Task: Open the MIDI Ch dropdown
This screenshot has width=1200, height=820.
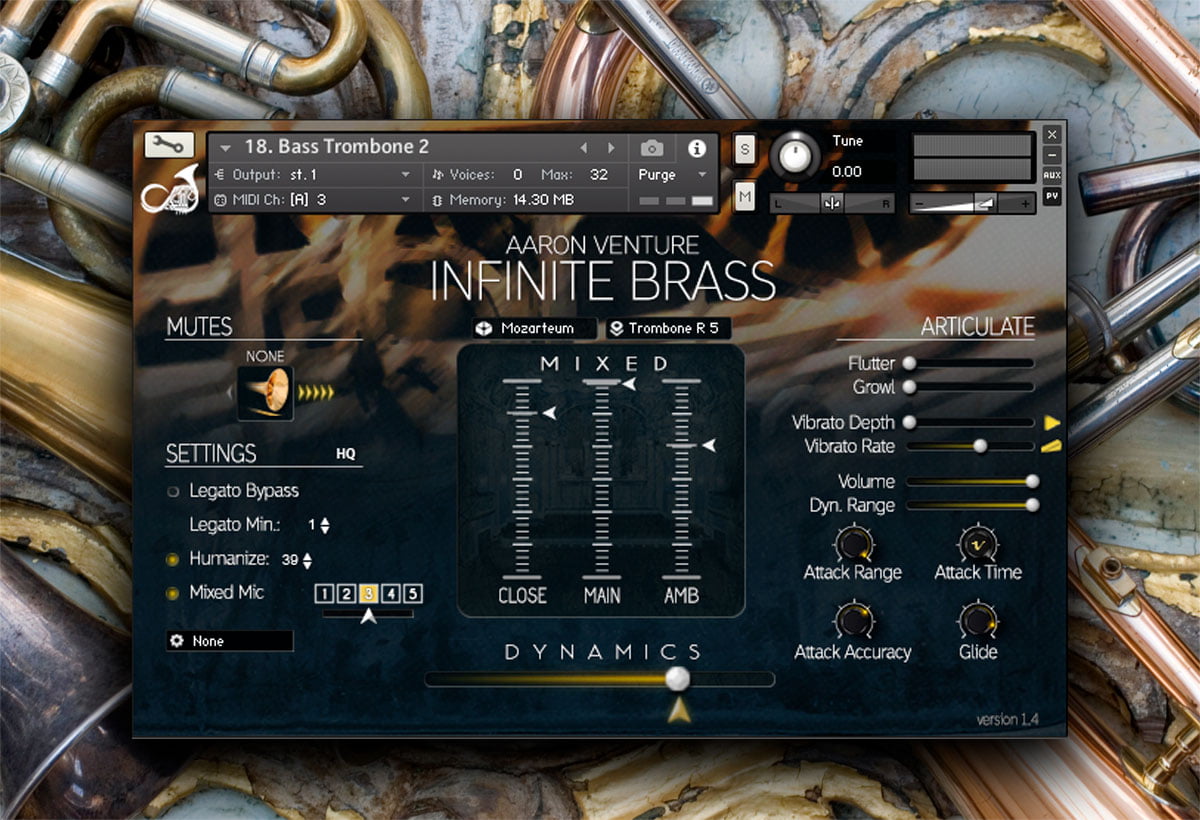Action: pyautogui.click(x=313, y=200)
